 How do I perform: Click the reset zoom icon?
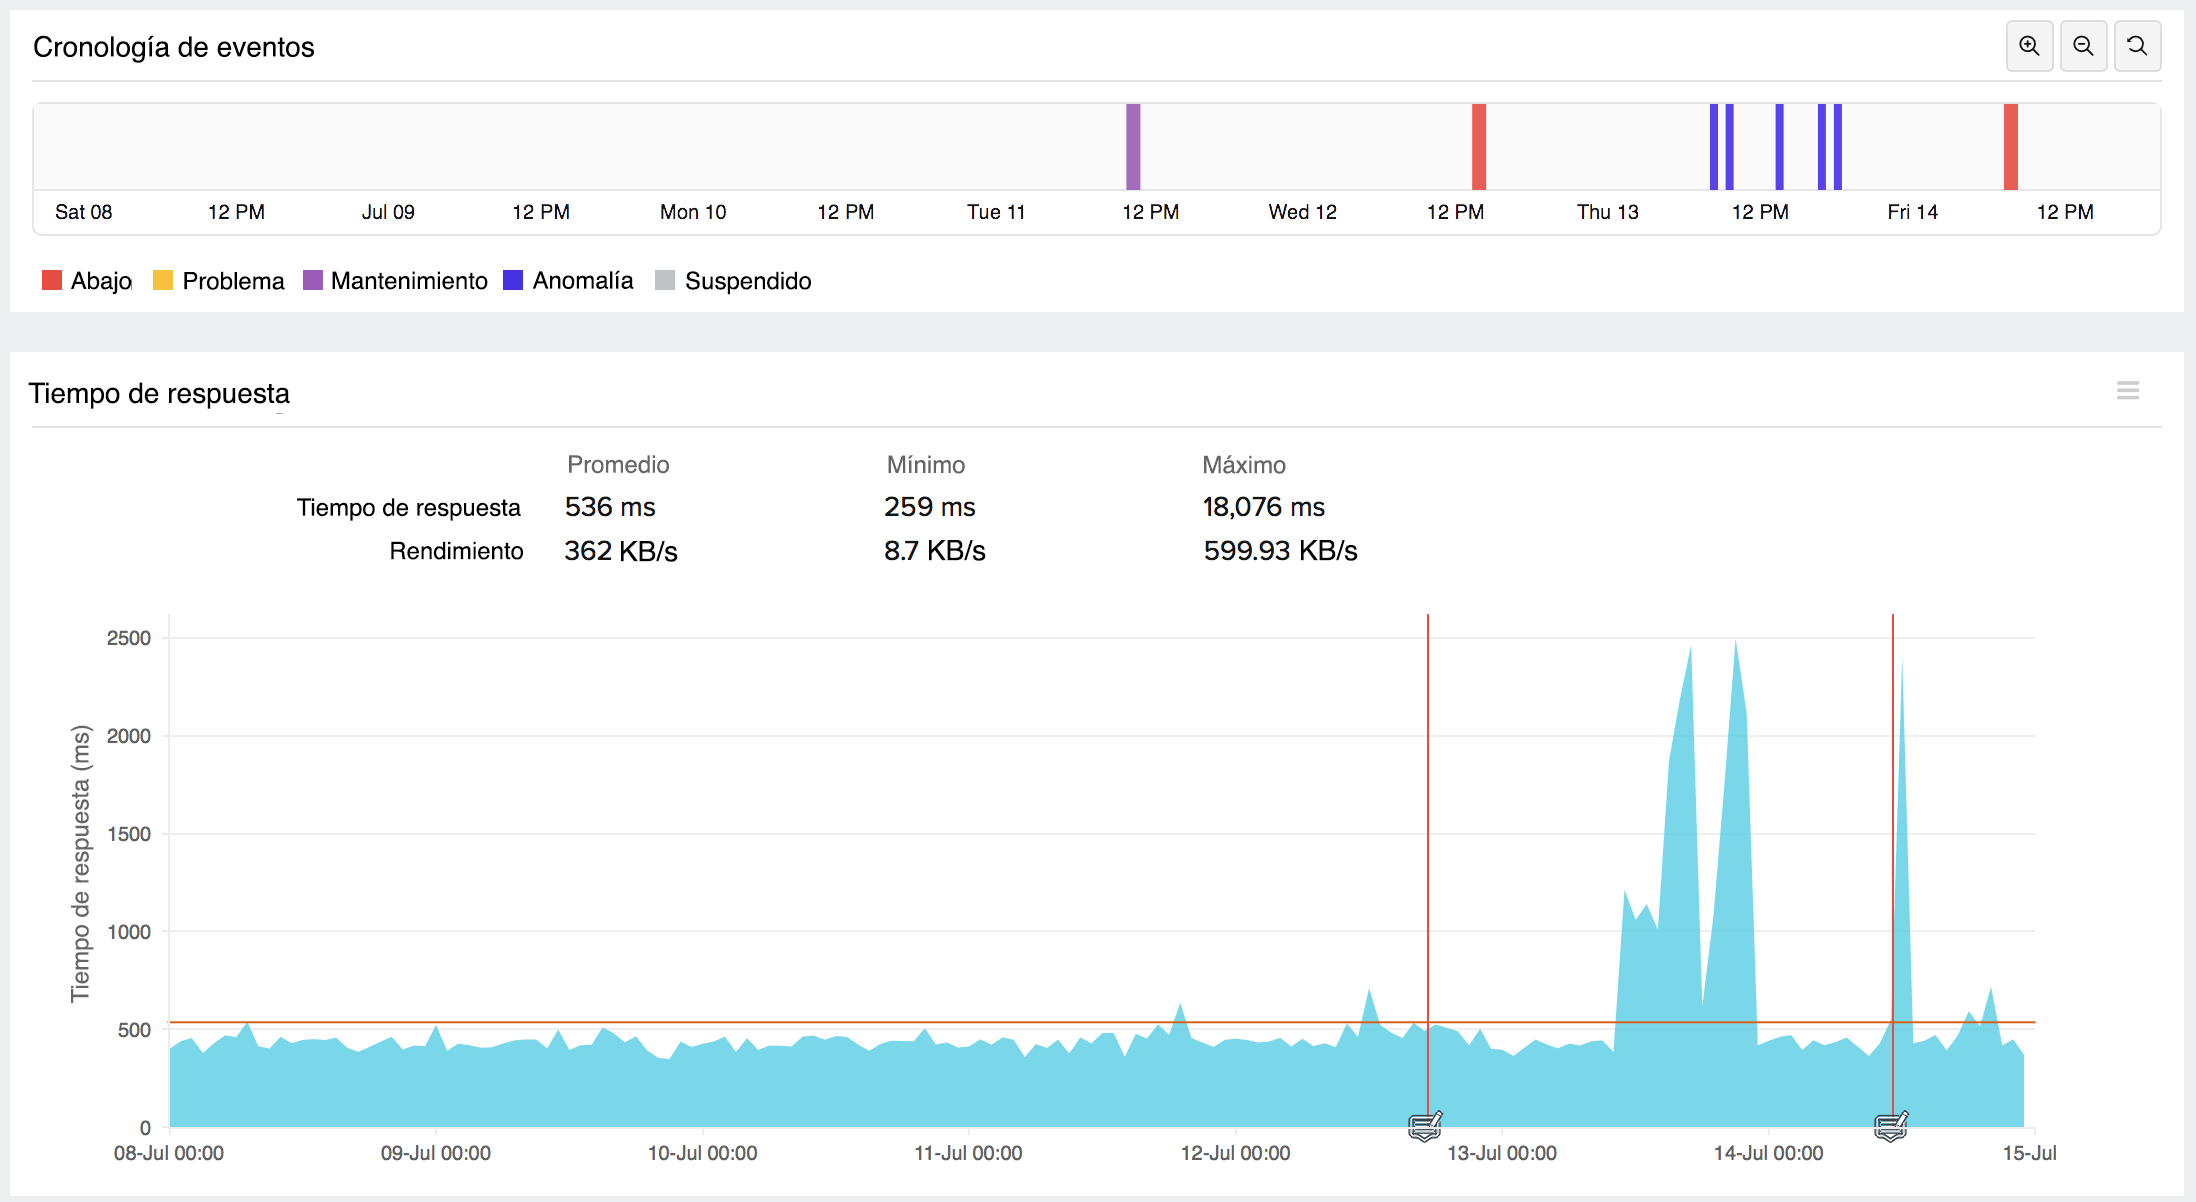[2137, 46]
